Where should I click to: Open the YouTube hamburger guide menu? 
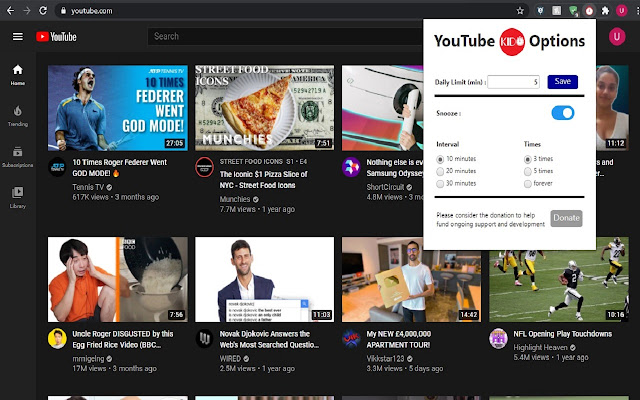pos(18,37)
